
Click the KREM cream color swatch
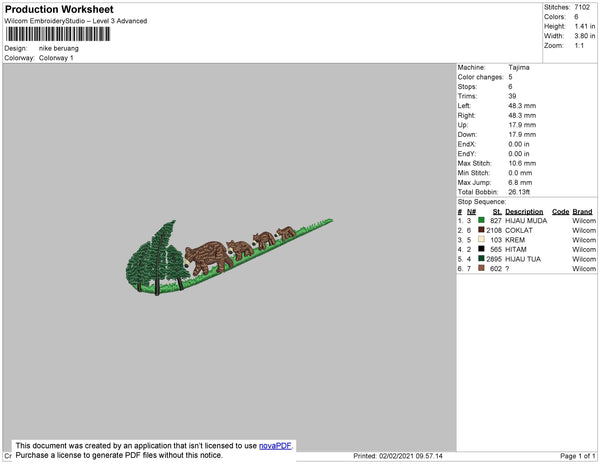click(481, 239)
